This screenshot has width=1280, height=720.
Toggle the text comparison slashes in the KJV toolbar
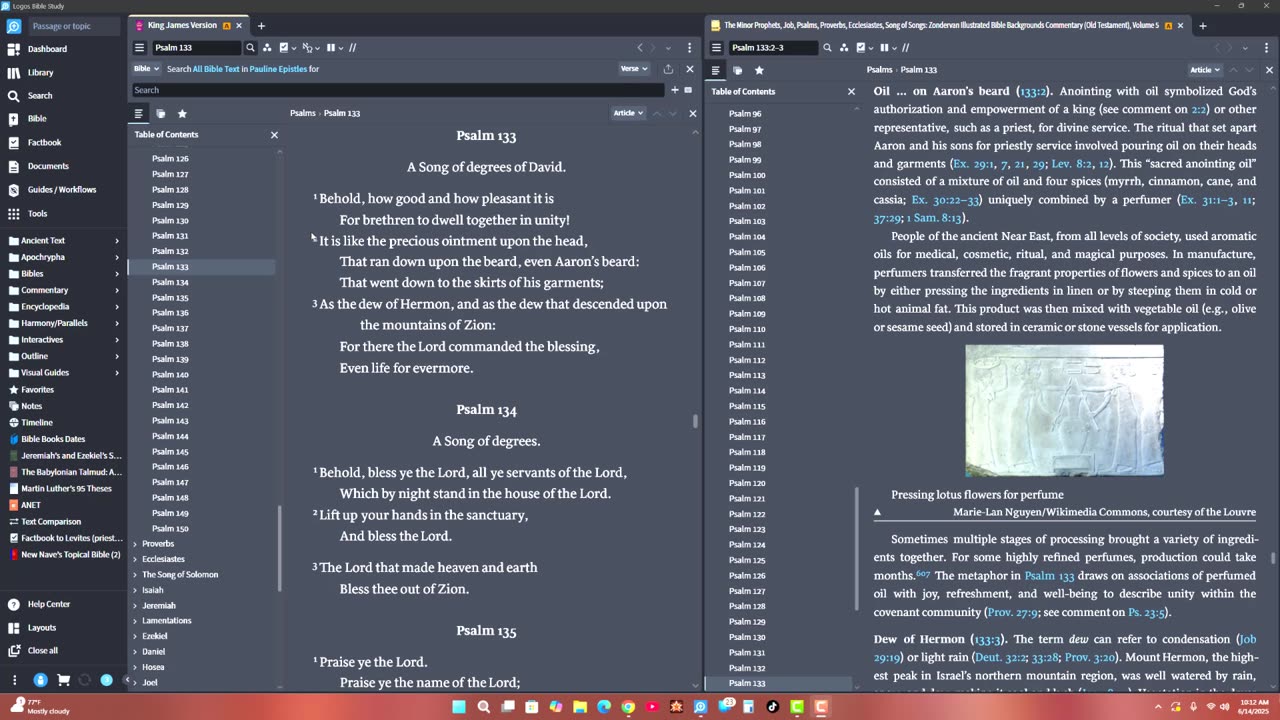[352, 47]
